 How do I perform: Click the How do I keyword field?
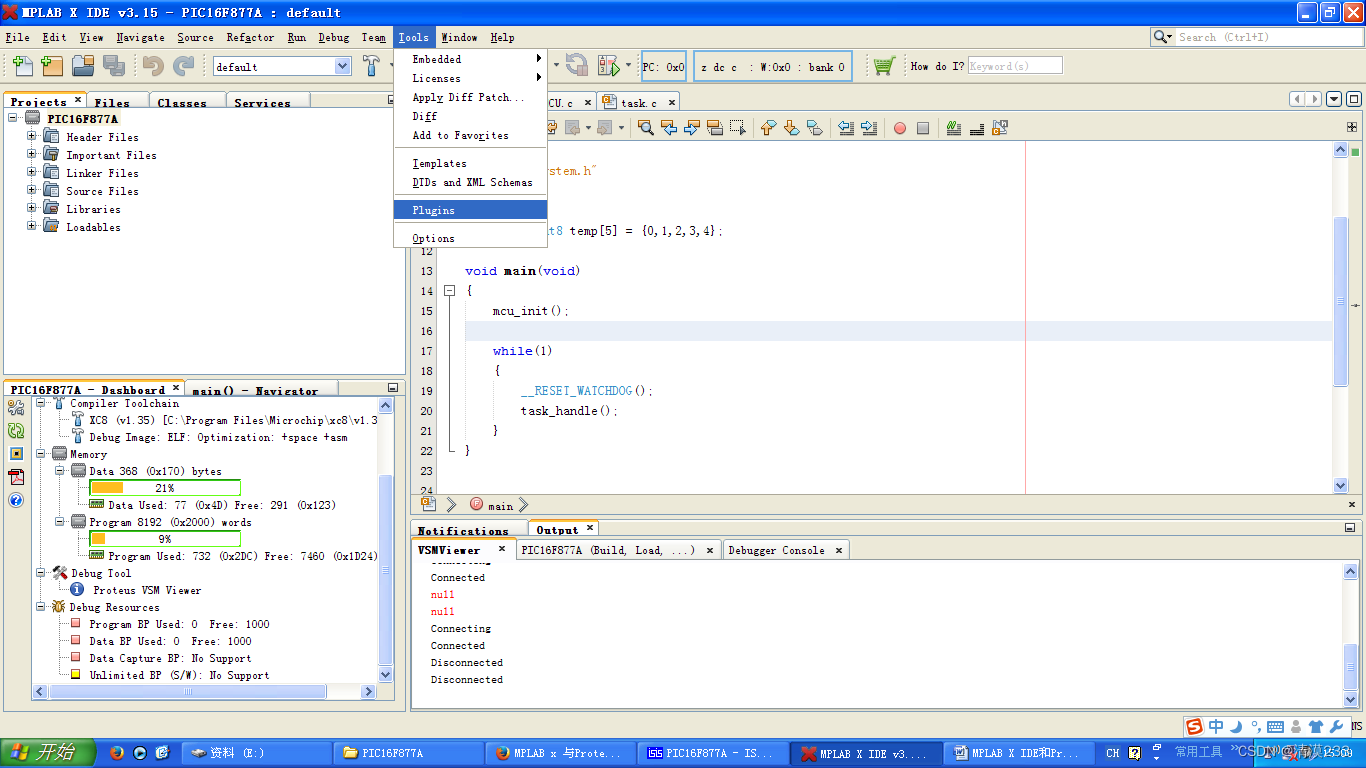(1014, 66)
